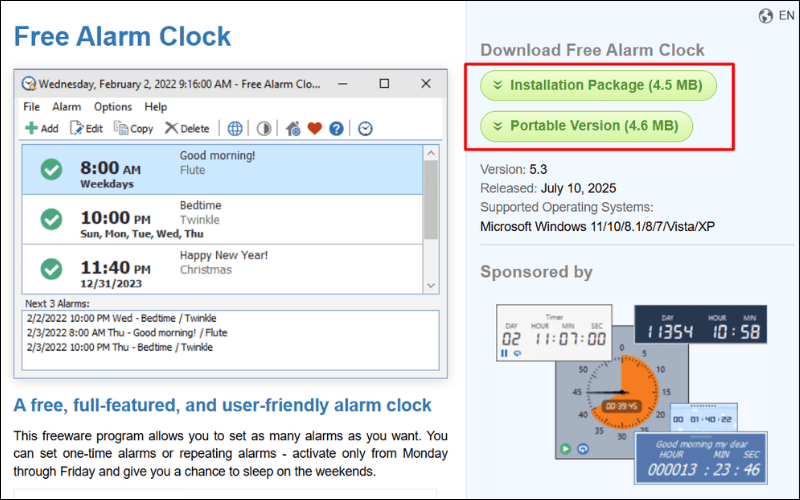Close the Free Alarm Clock window
The image size is (800, 500).
[x=426, y=84]
